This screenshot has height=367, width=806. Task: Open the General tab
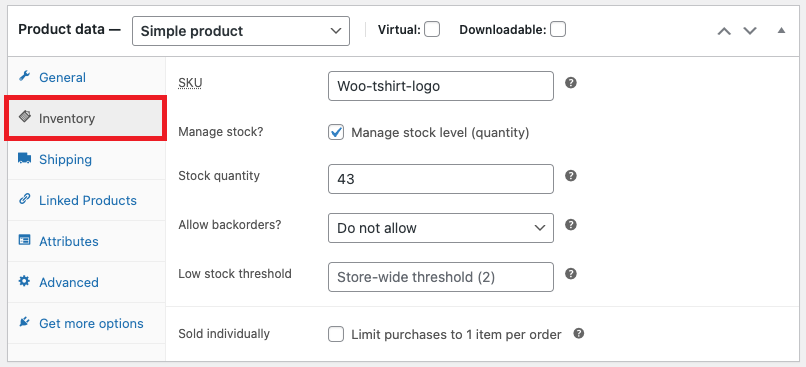pos(86,77)
